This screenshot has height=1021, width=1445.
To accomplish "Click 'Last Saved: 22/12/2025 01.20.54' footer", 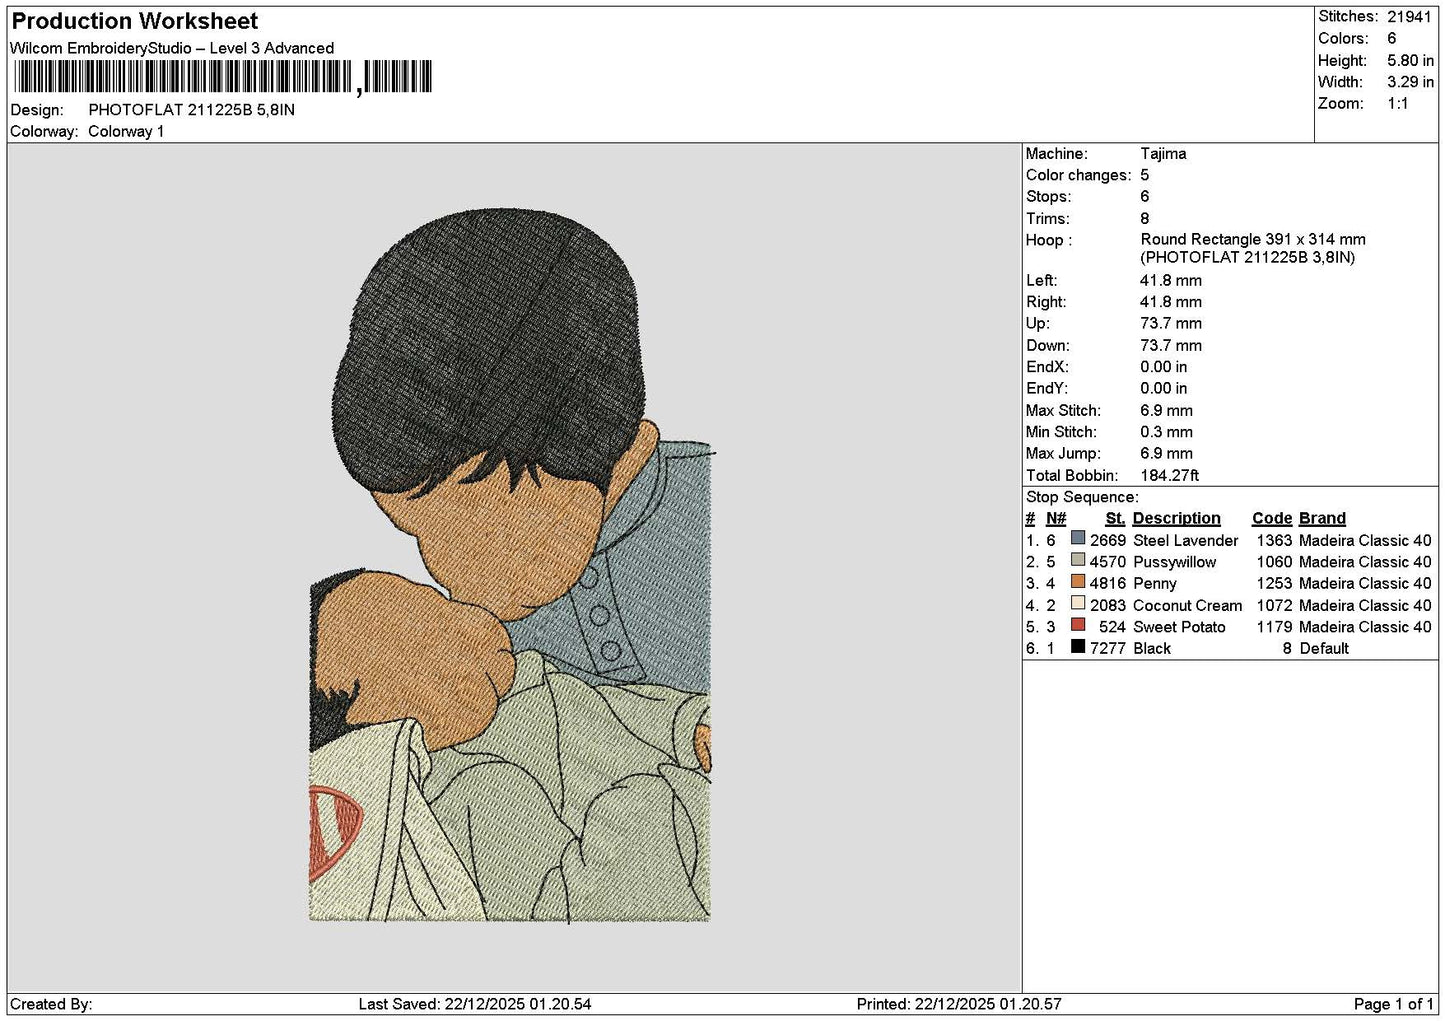I will [x=475, y=1004].
